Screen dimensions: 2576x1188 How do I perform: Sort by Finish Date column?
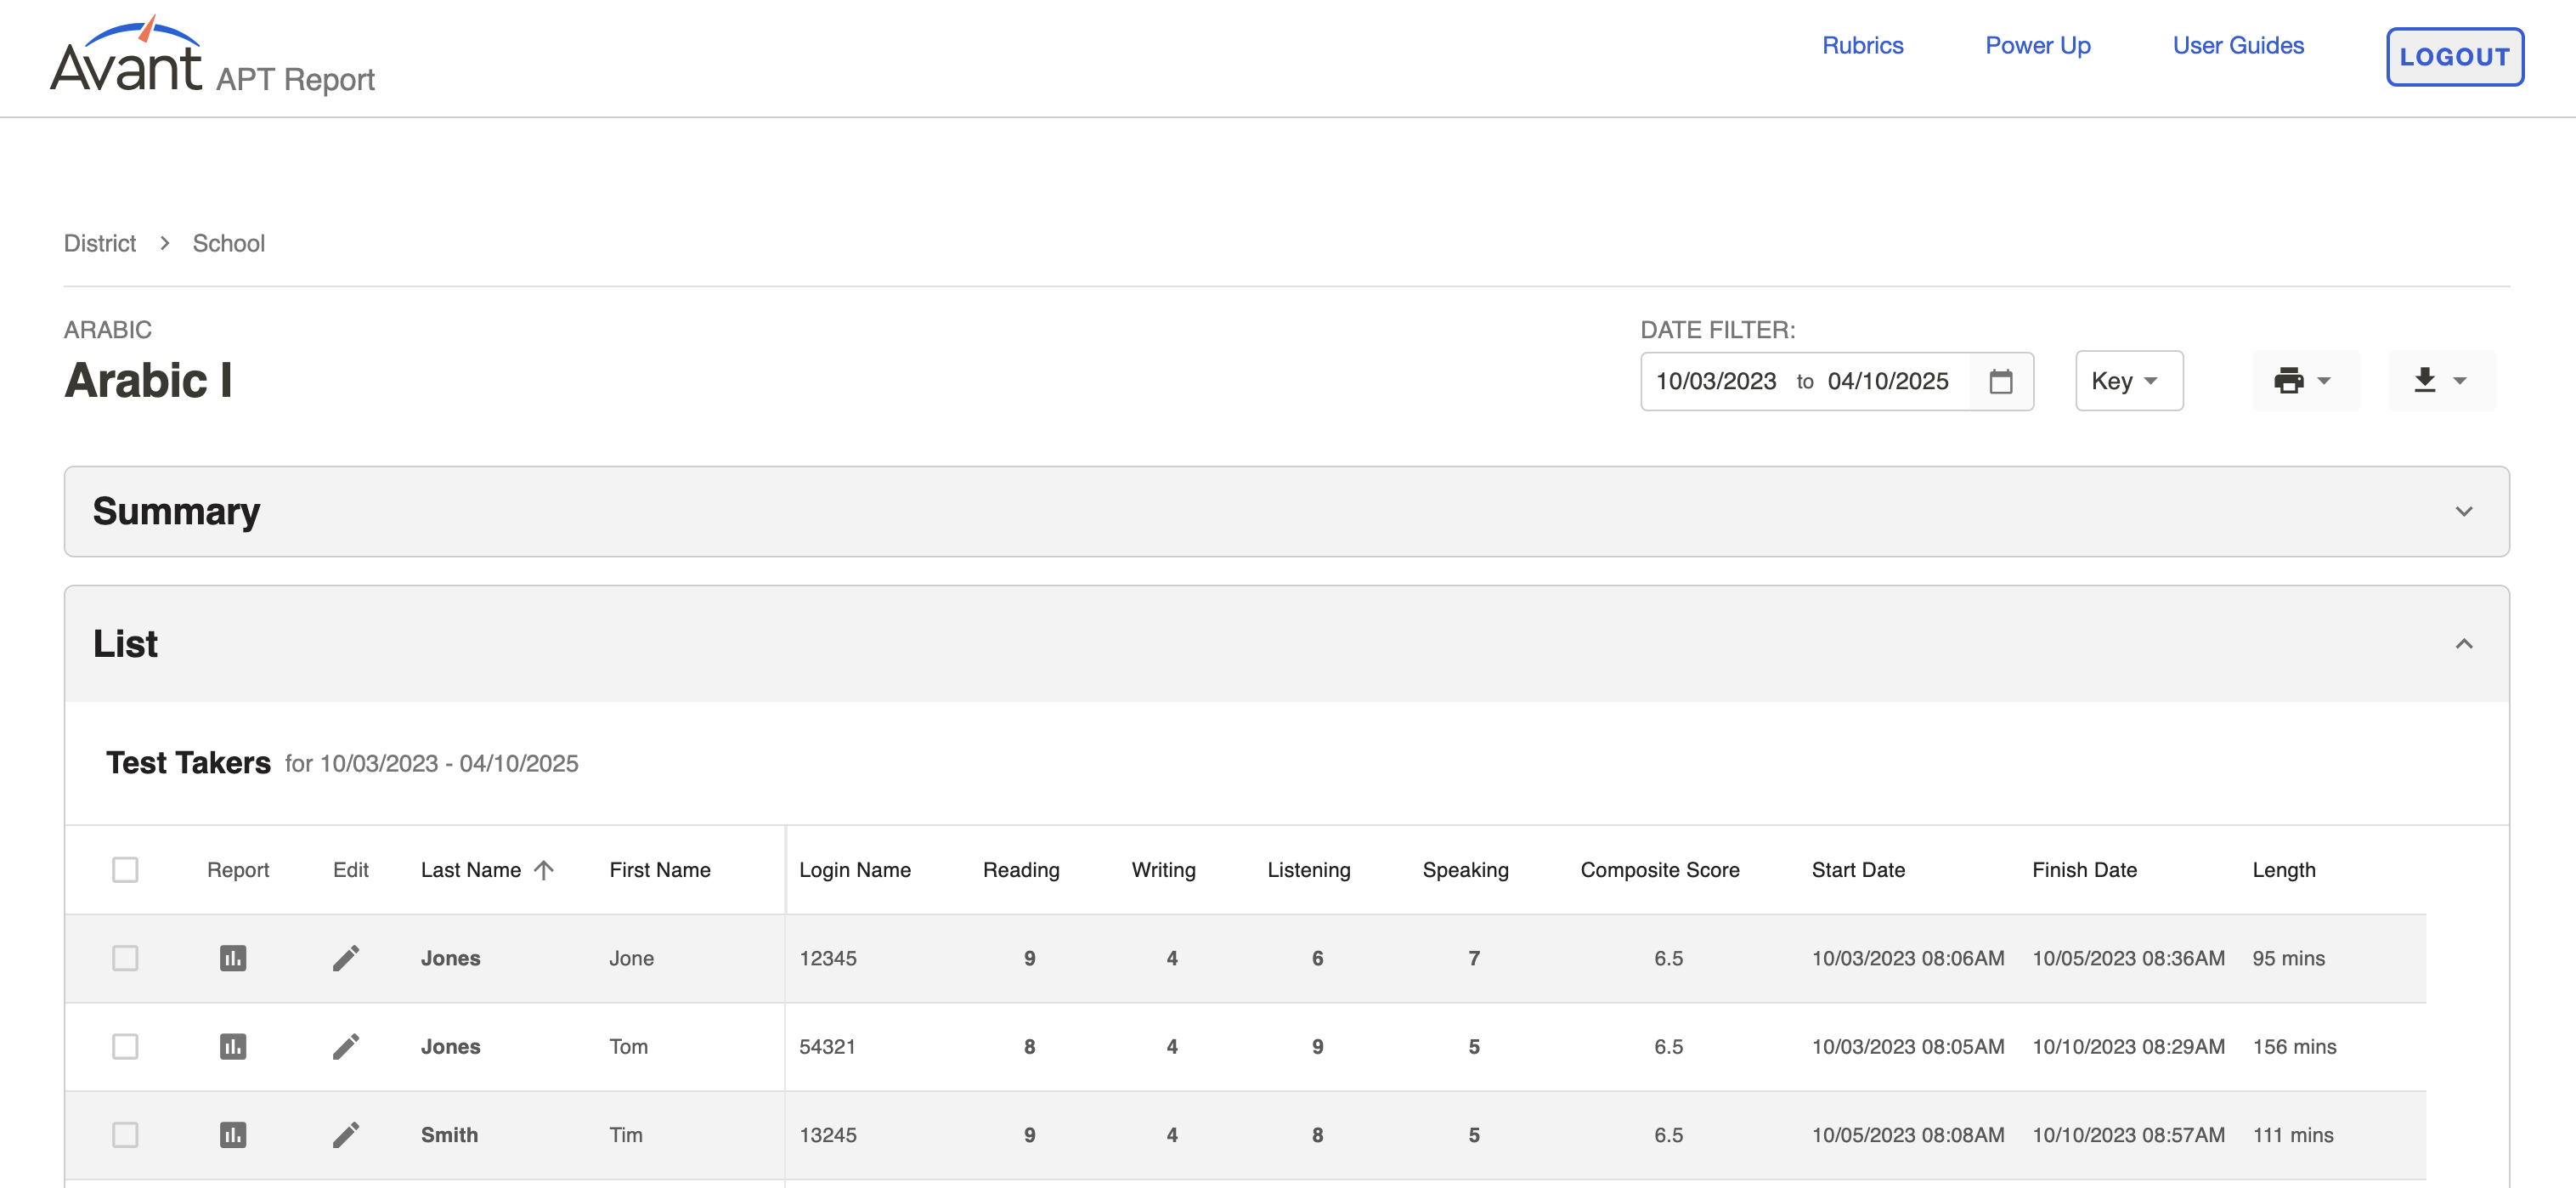point(2084,870)
